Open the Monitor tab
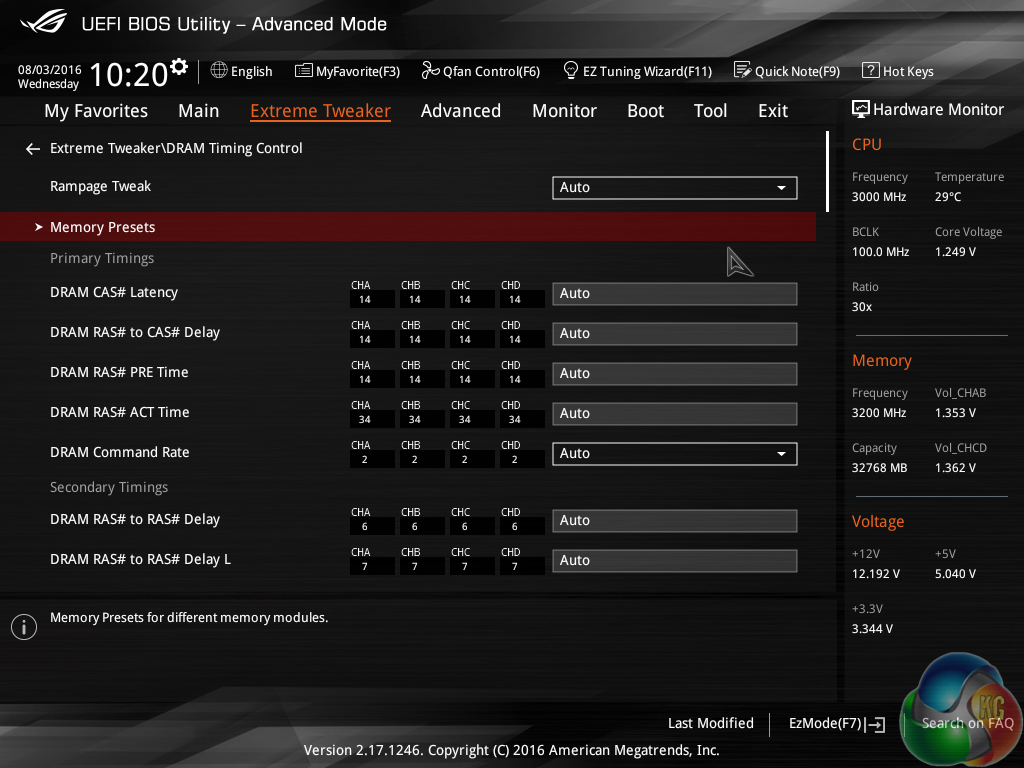 564,111
